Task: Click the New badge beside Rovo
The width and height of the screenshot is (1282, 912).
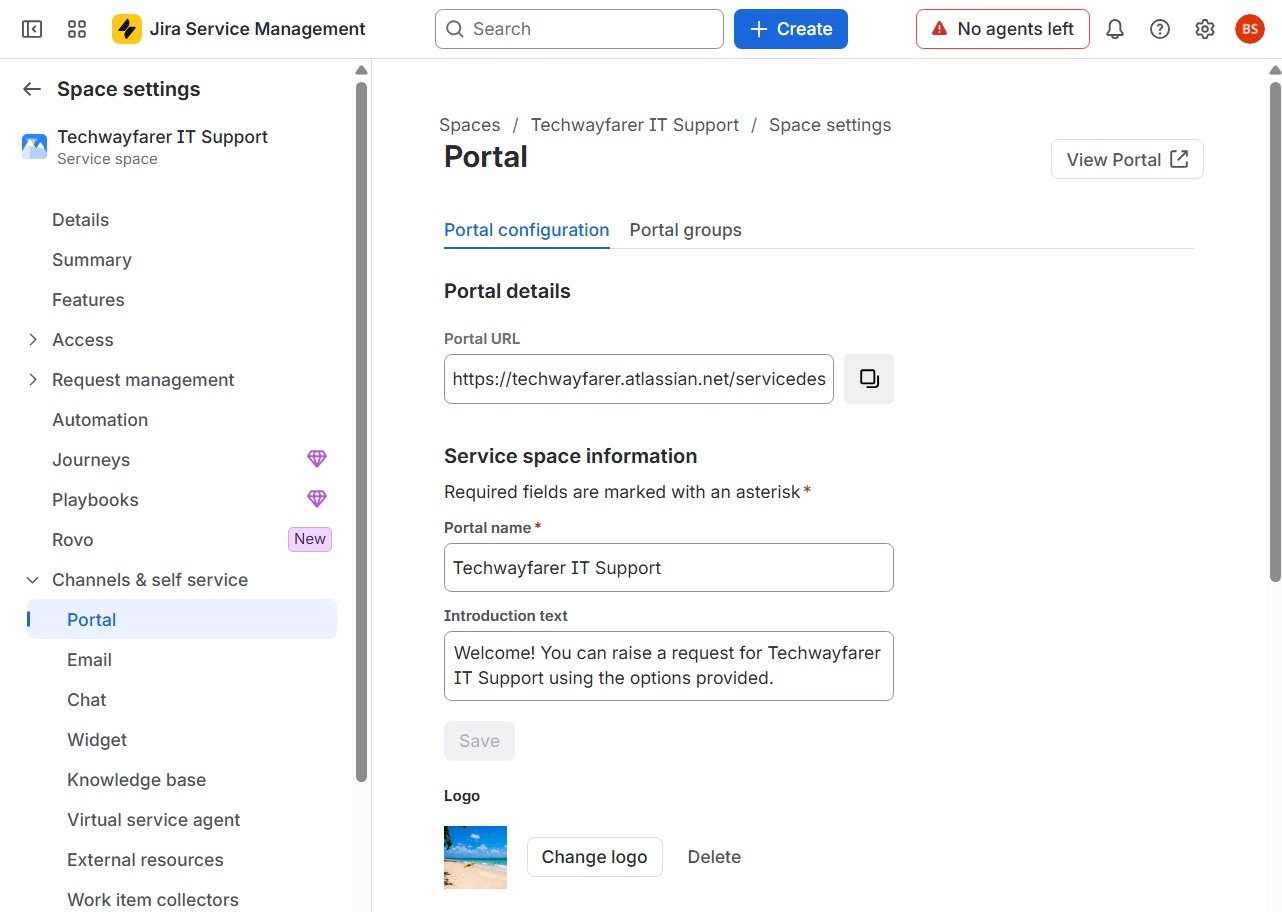Action: (310, 539)
